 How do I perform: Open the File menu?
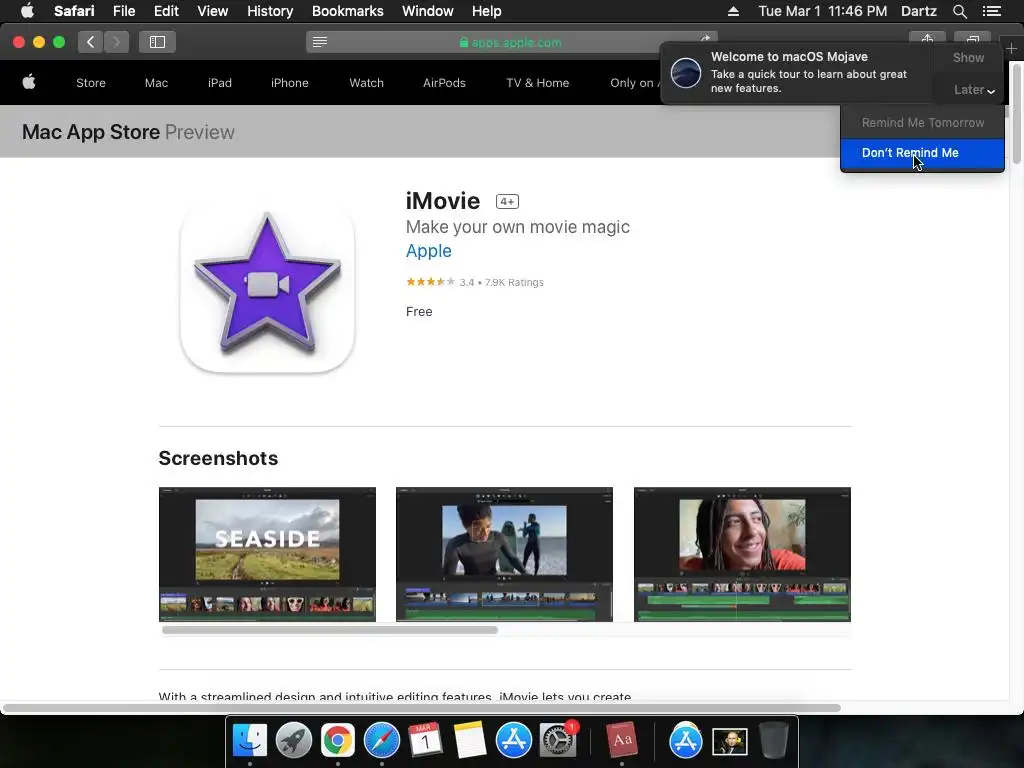[123, 11]
